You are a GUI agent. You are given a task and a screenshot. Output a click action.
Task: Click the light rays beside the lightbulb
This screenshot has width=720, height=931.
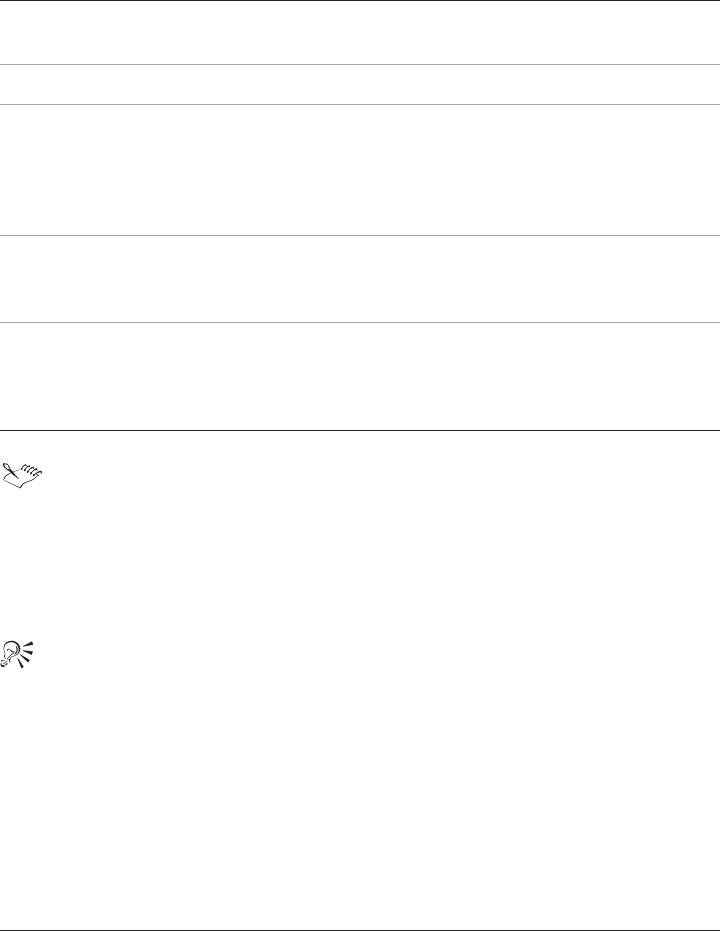tap(26, 654)
